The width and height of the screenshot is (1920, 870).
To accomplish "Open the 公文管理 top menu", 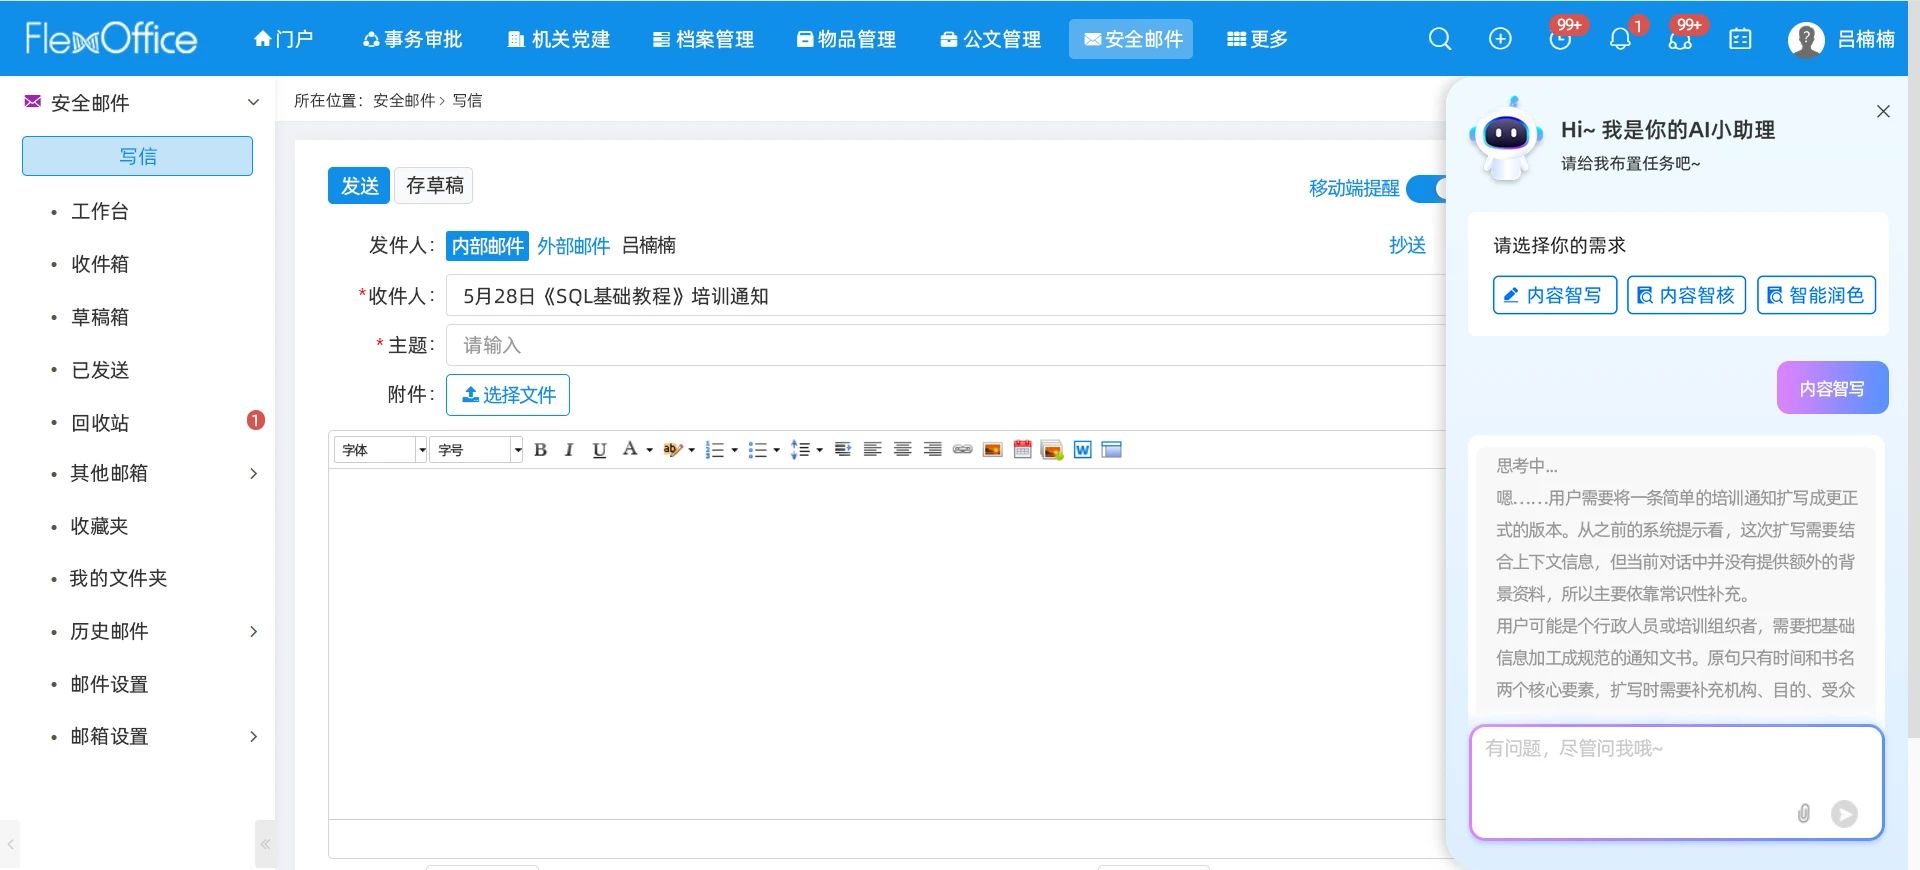I will pyautogui.click(x=990, y=39).
